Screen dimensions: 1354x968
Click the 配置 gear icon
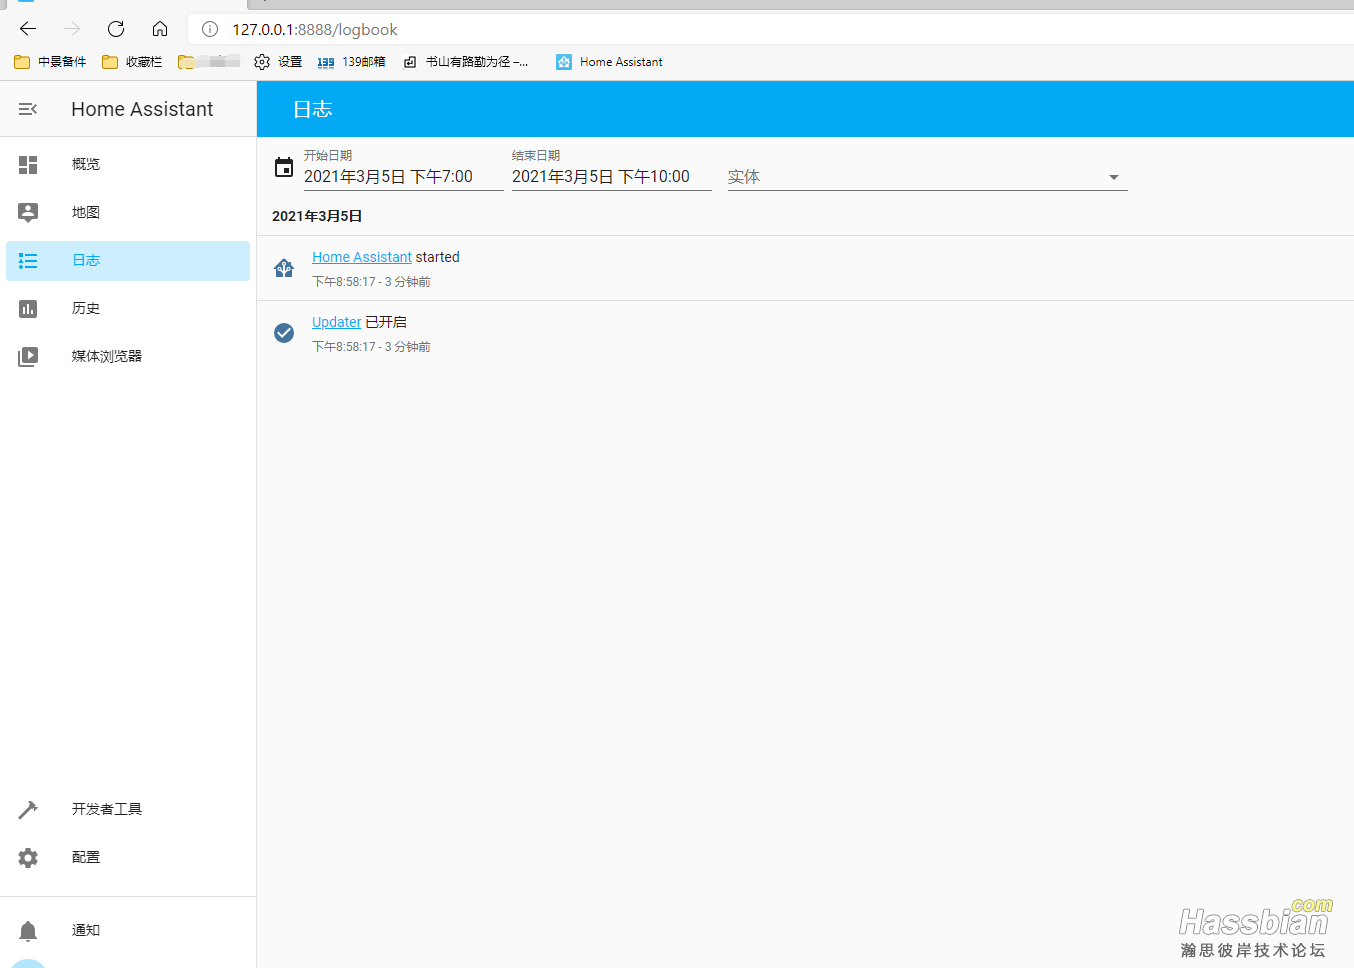(28, 857)
